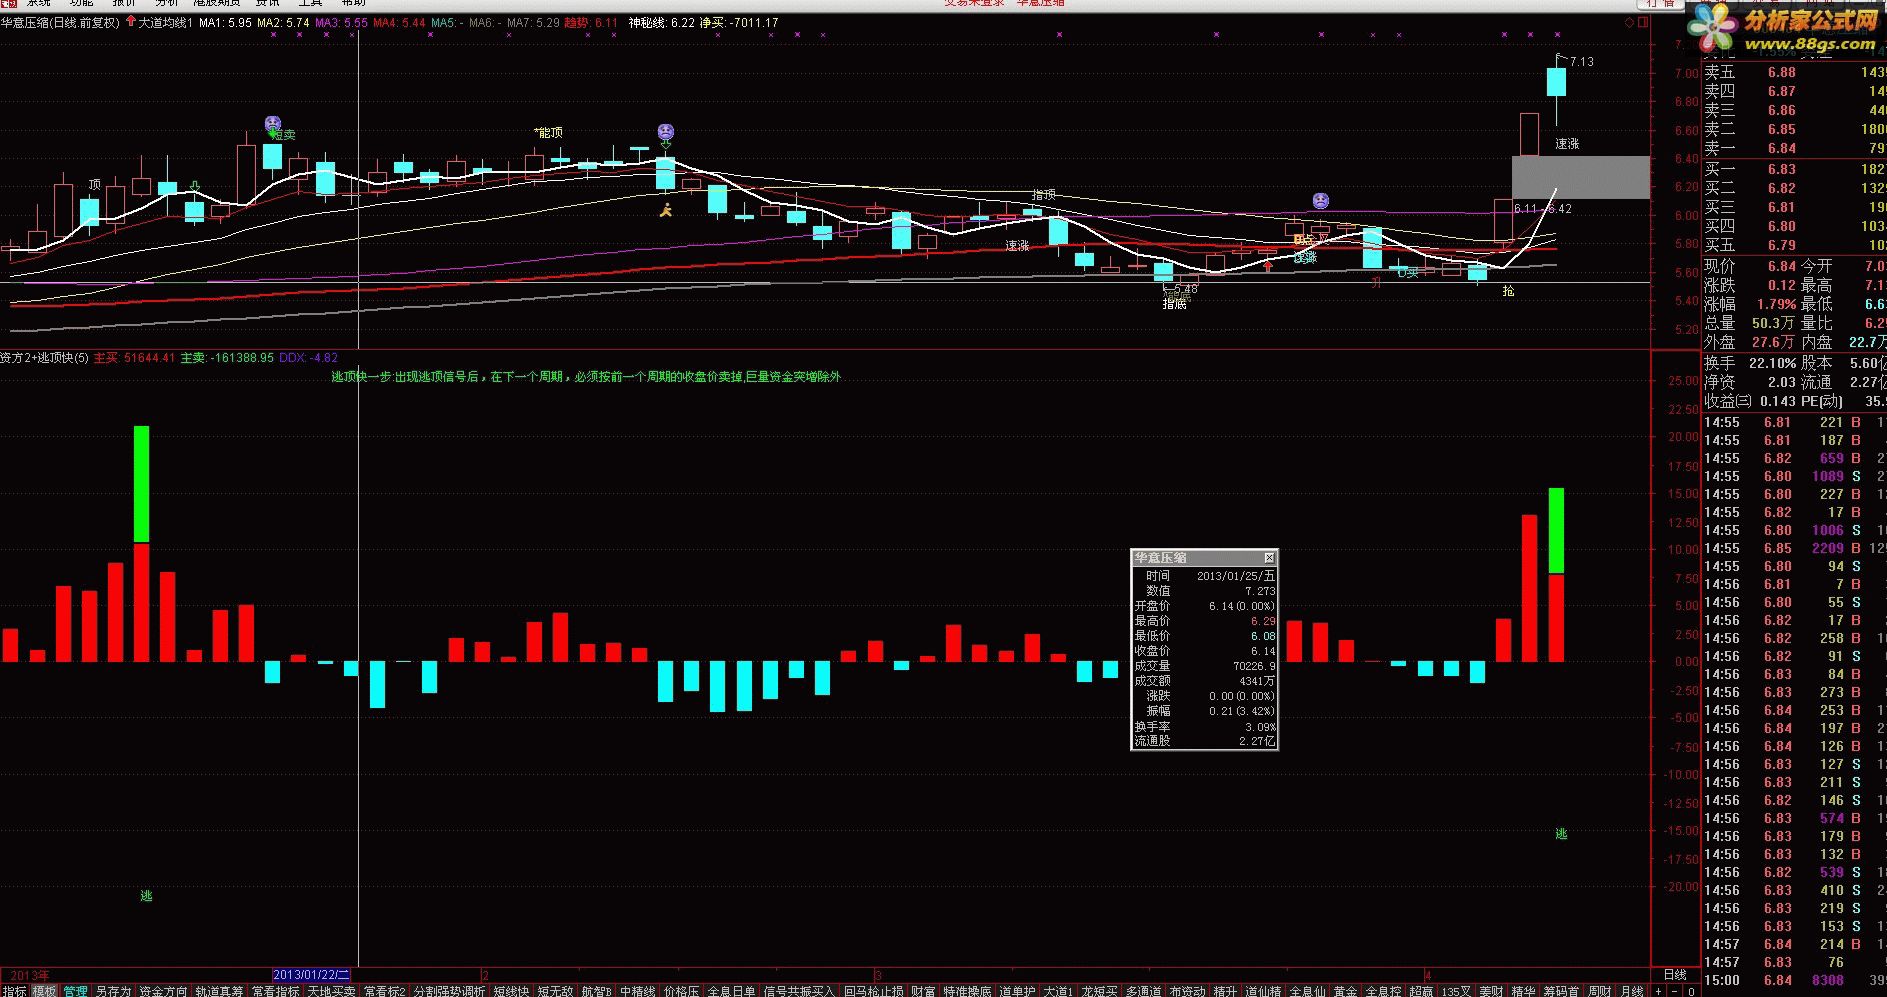The width and height of the screenshot is (1887, 997).
Task: Switch to 常看指标 tab
Action: point(275,991)
